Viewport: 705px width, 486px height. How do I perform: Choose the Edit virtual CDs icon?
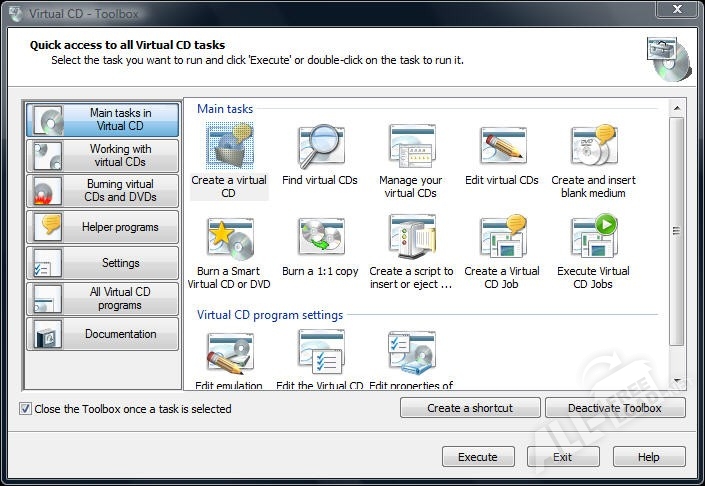pos(502,148)
